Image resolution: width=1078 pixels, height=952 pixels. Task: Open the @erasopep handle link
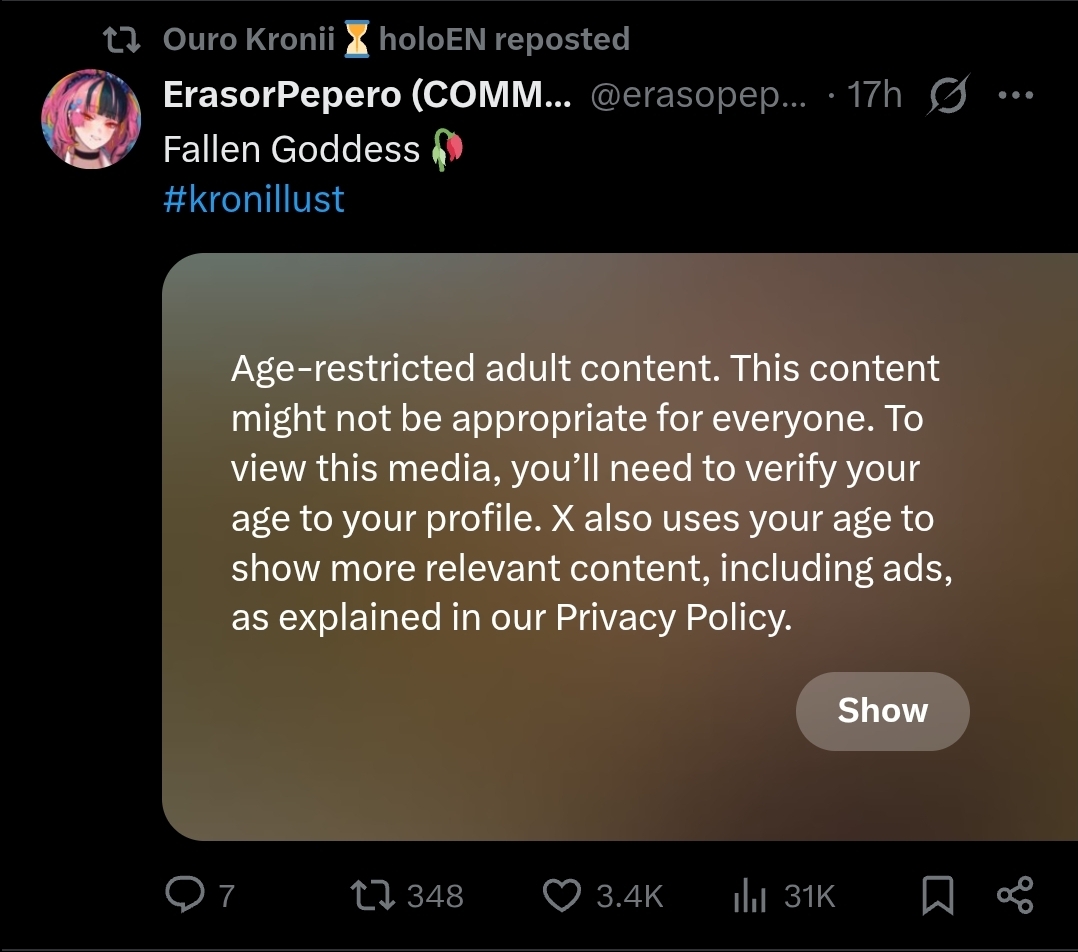pyautogui.click(x=698, y=95)
